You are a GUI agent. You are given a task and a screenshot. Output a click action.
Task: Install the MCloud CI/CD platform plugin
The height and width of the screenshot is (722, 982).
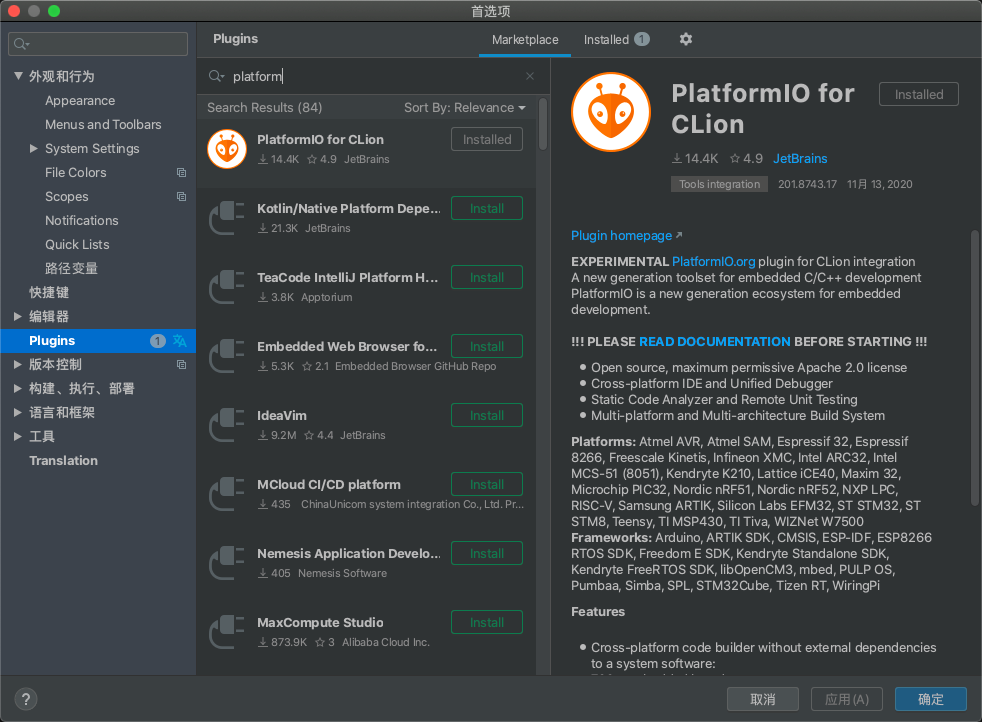487,484
